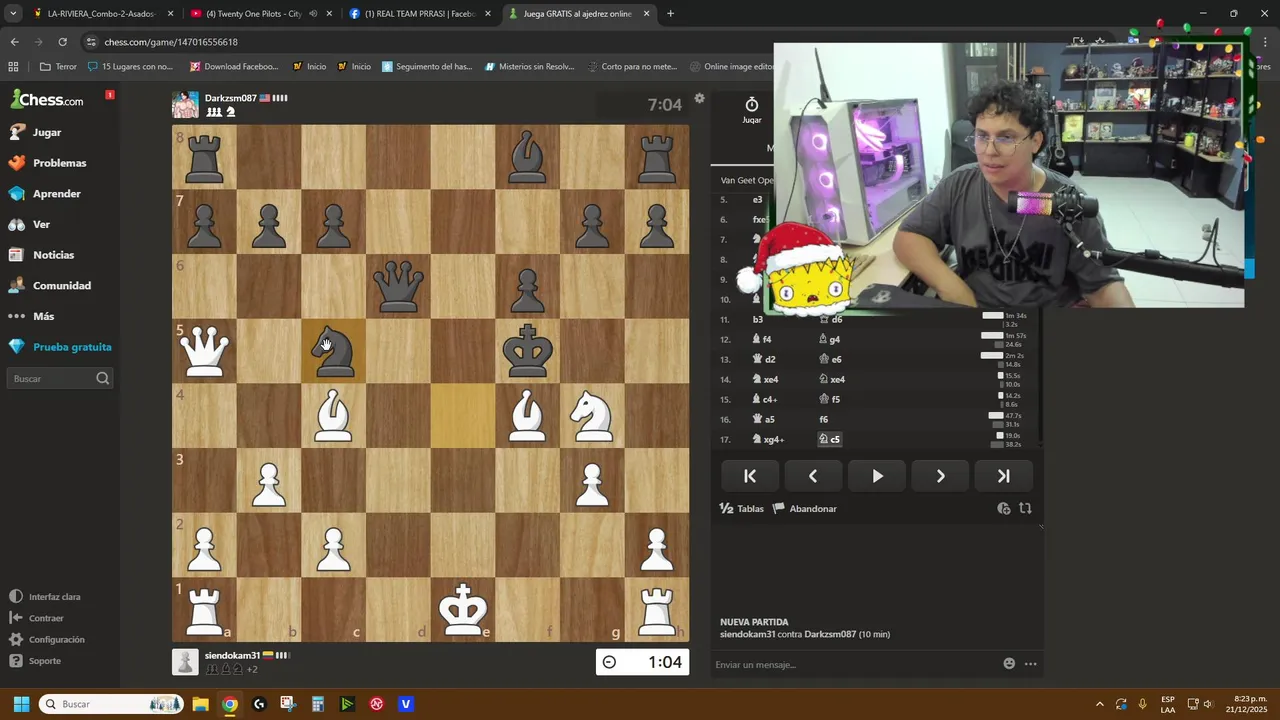Viewport: 1280px width, 720px height.
Task: Offer a draw with Tablas
Action: click(742, 509)
